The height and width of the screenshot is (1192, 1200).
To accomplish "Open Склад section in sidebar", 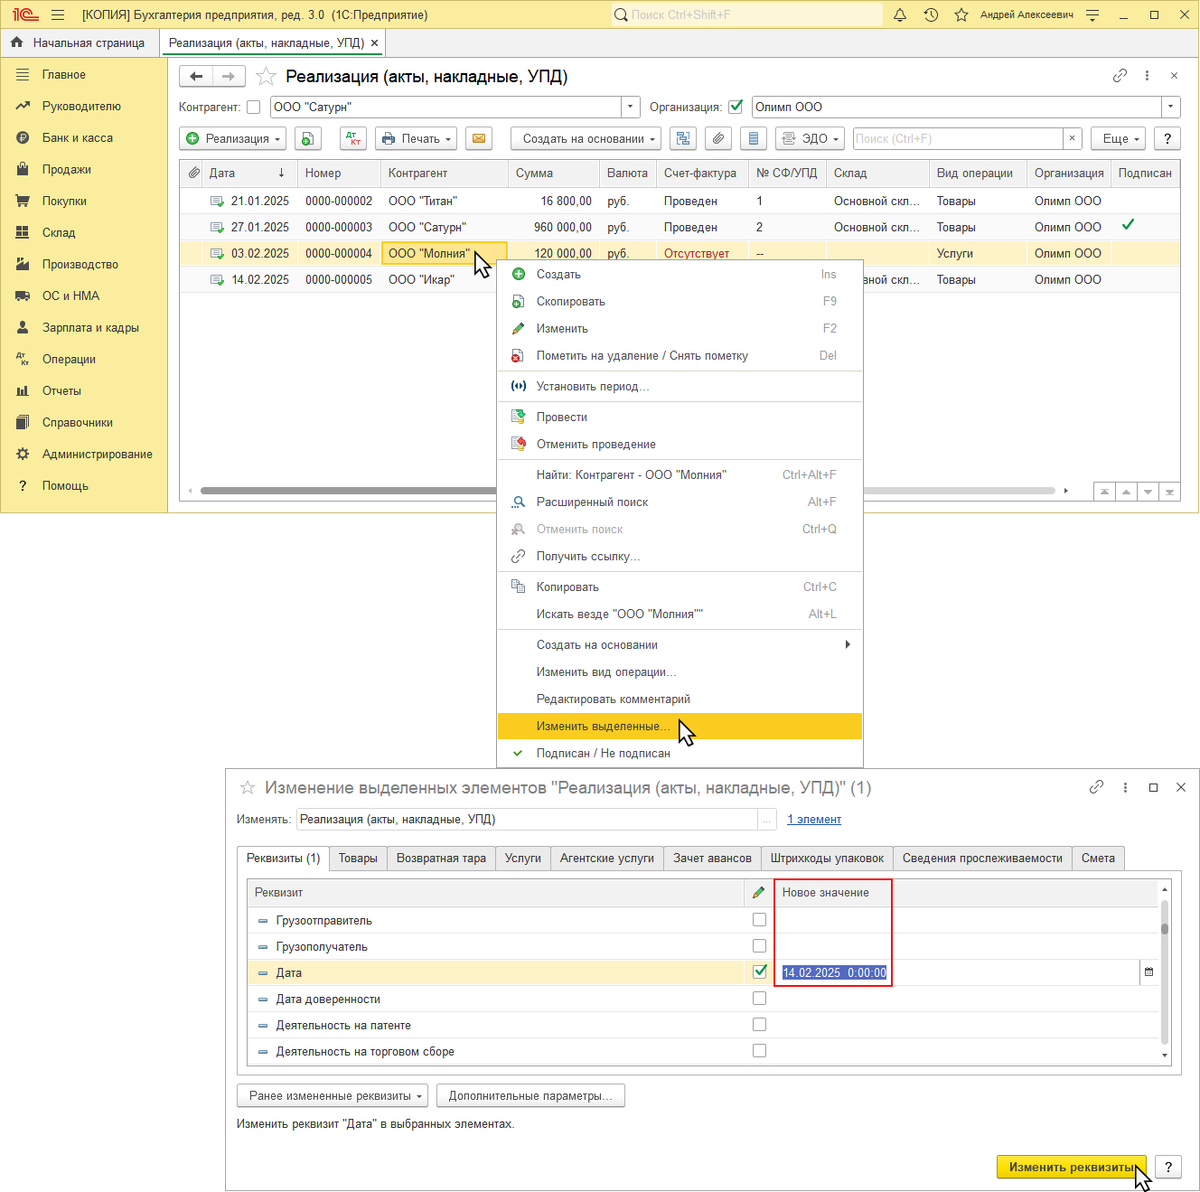I will point(59,233).
